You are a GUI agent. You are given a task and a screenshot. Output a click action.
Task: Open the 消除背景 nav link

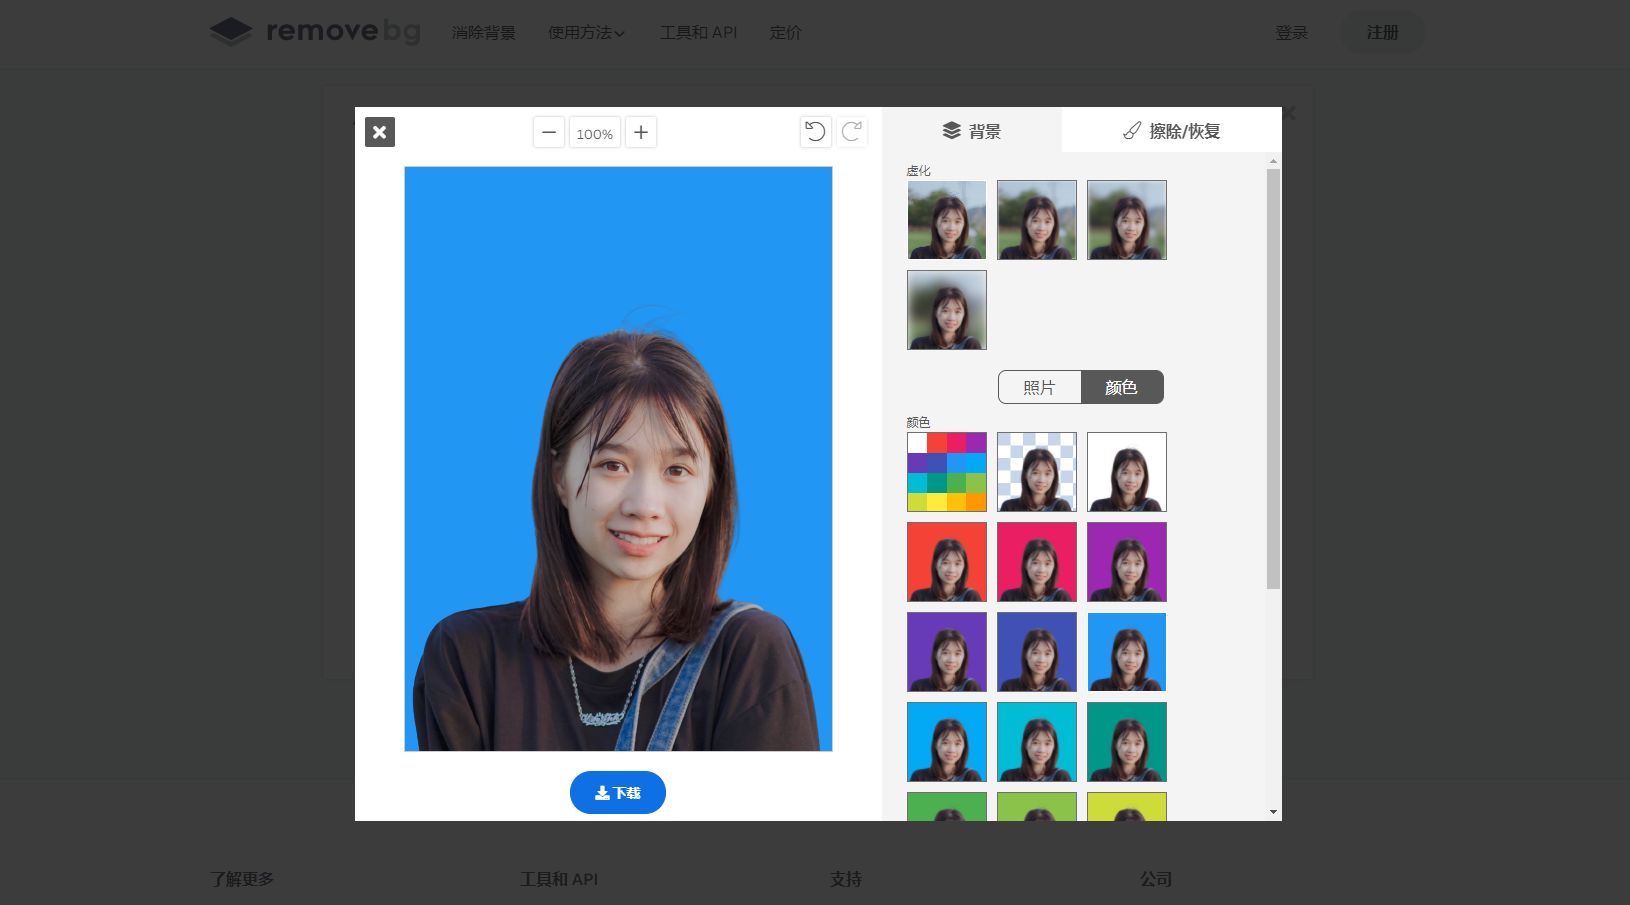484,33
